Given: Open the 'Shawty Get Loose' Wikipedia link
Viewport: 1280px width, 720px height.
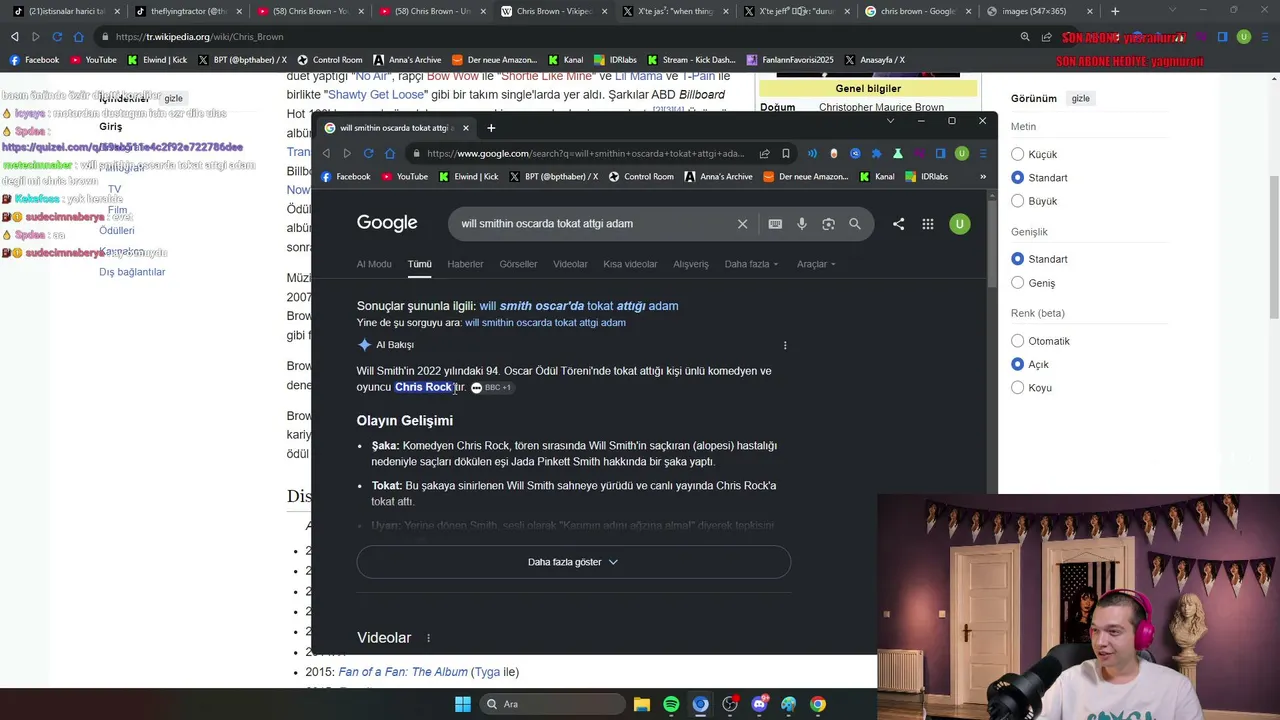Looking at the screenshot, I should pos(375,94).
